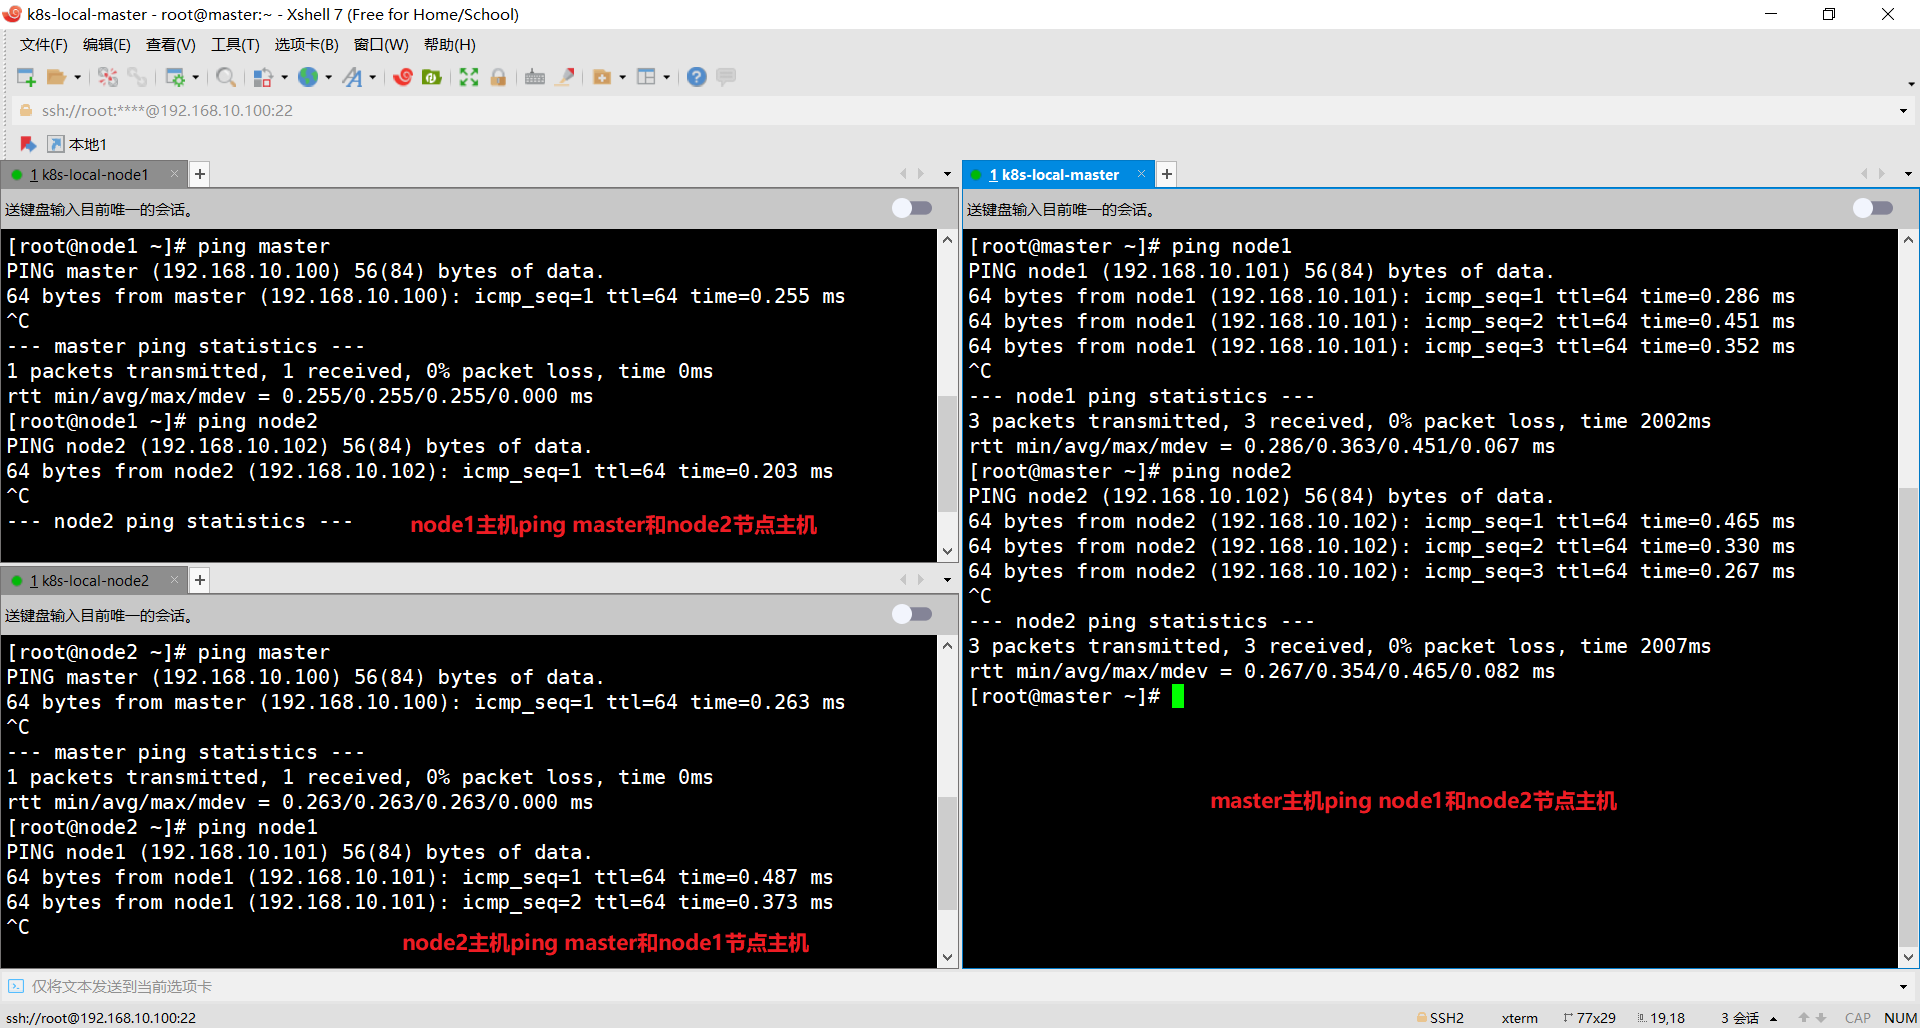Click the node1 terminal vertical scrollbar thumb
1920x1028 pixels.
[x=947, y=455]
